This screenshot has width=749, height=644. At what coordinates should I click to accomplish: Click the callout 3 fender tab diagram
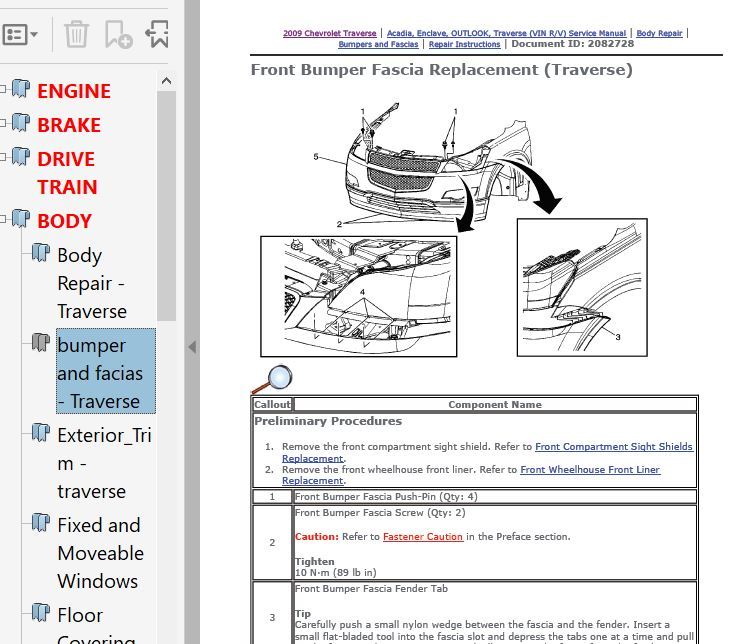582,288
